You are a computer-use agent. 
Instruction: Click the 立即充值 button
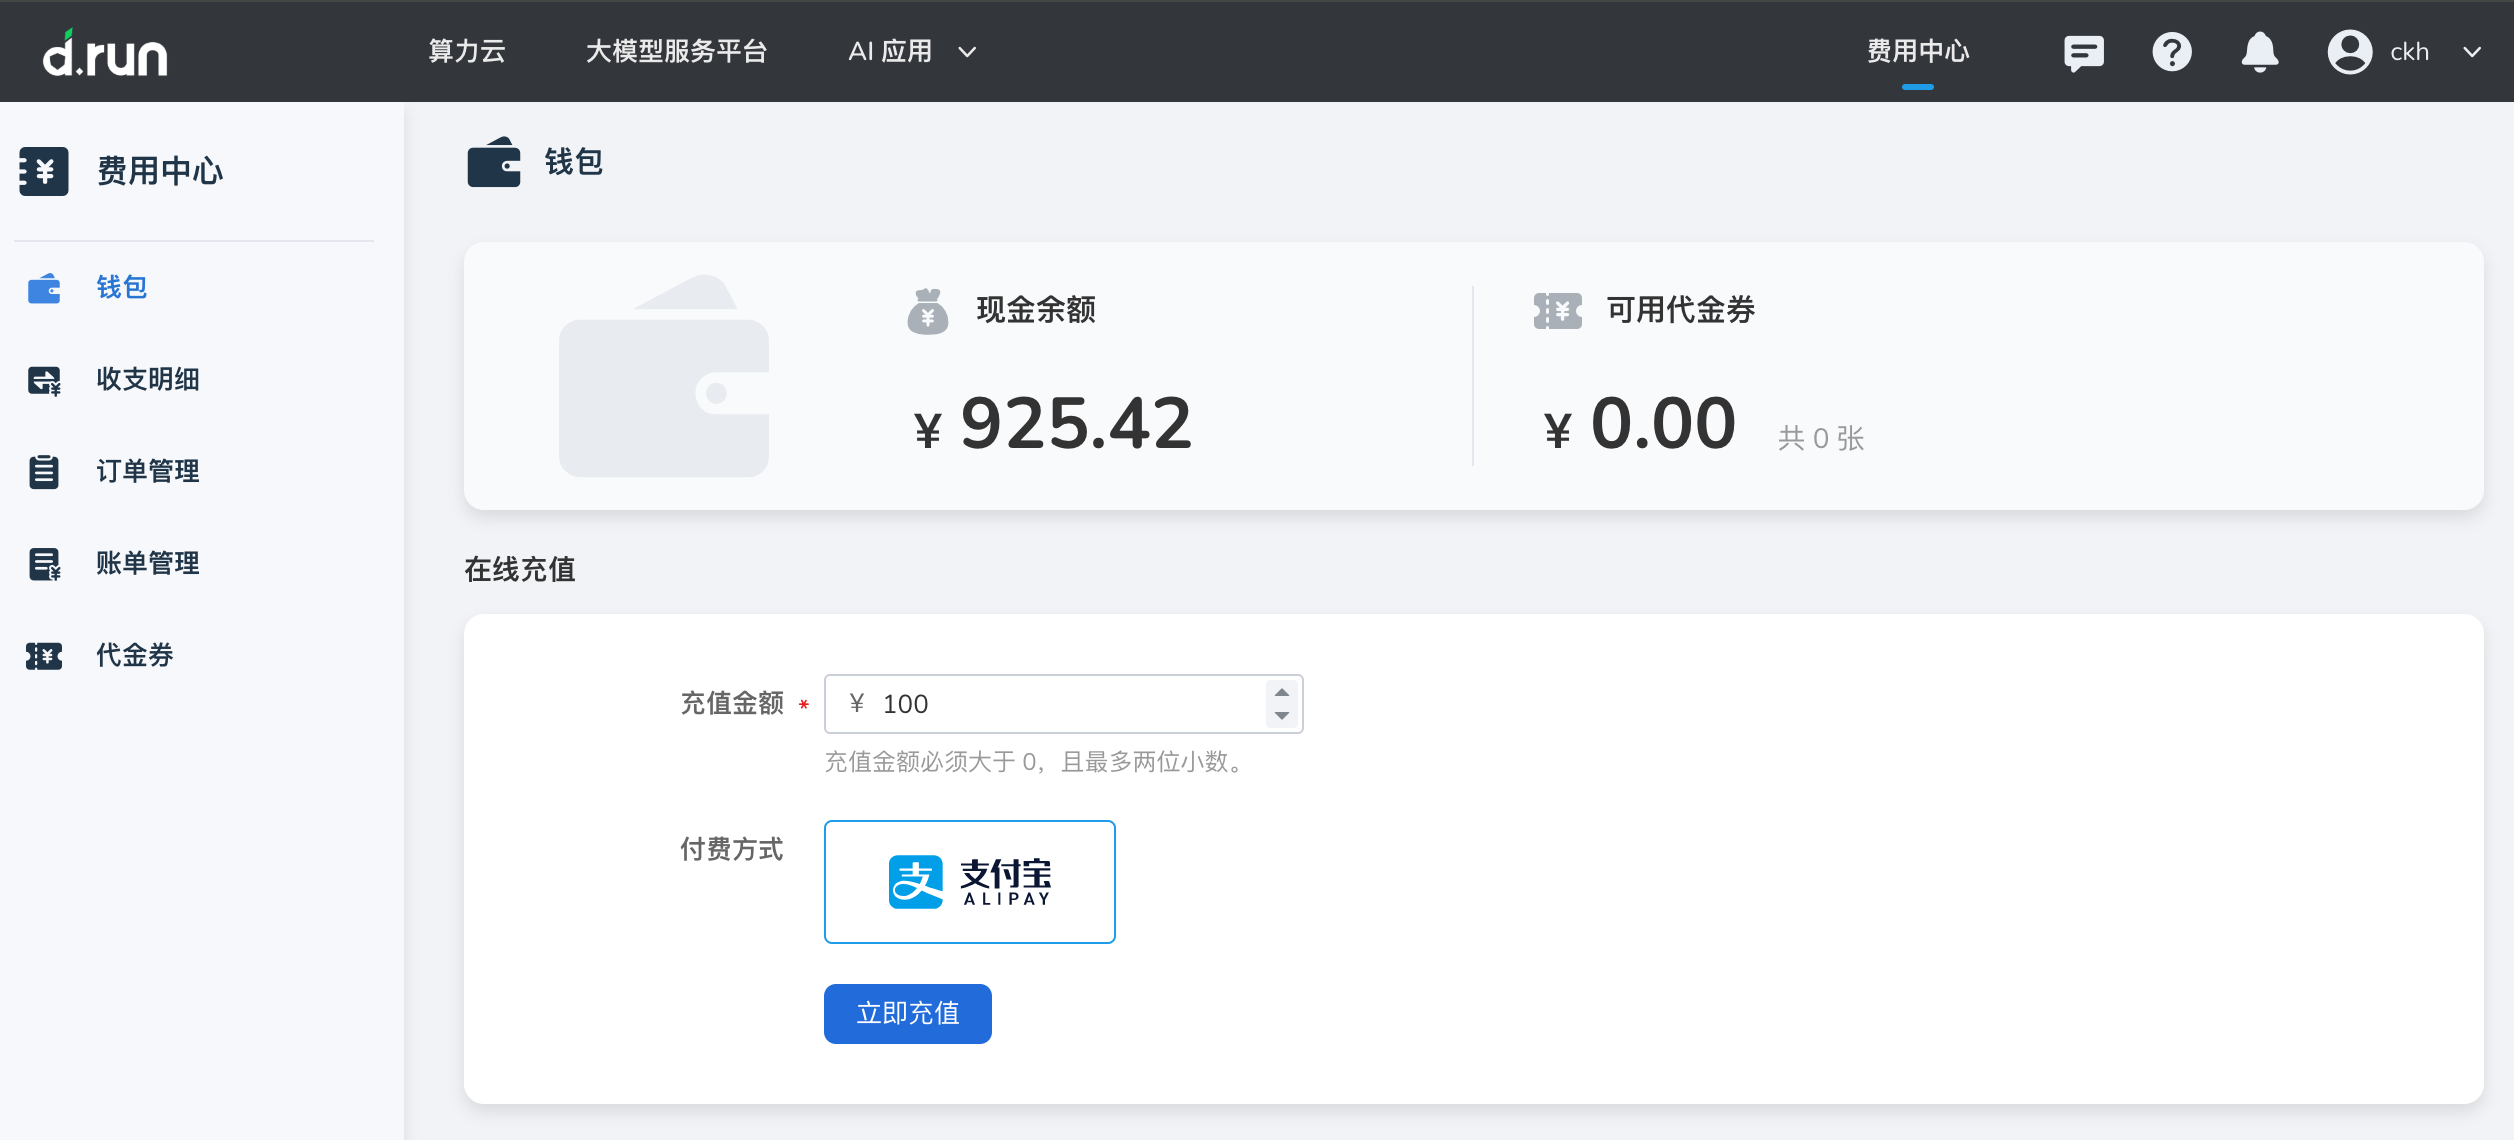(907, 1014)
